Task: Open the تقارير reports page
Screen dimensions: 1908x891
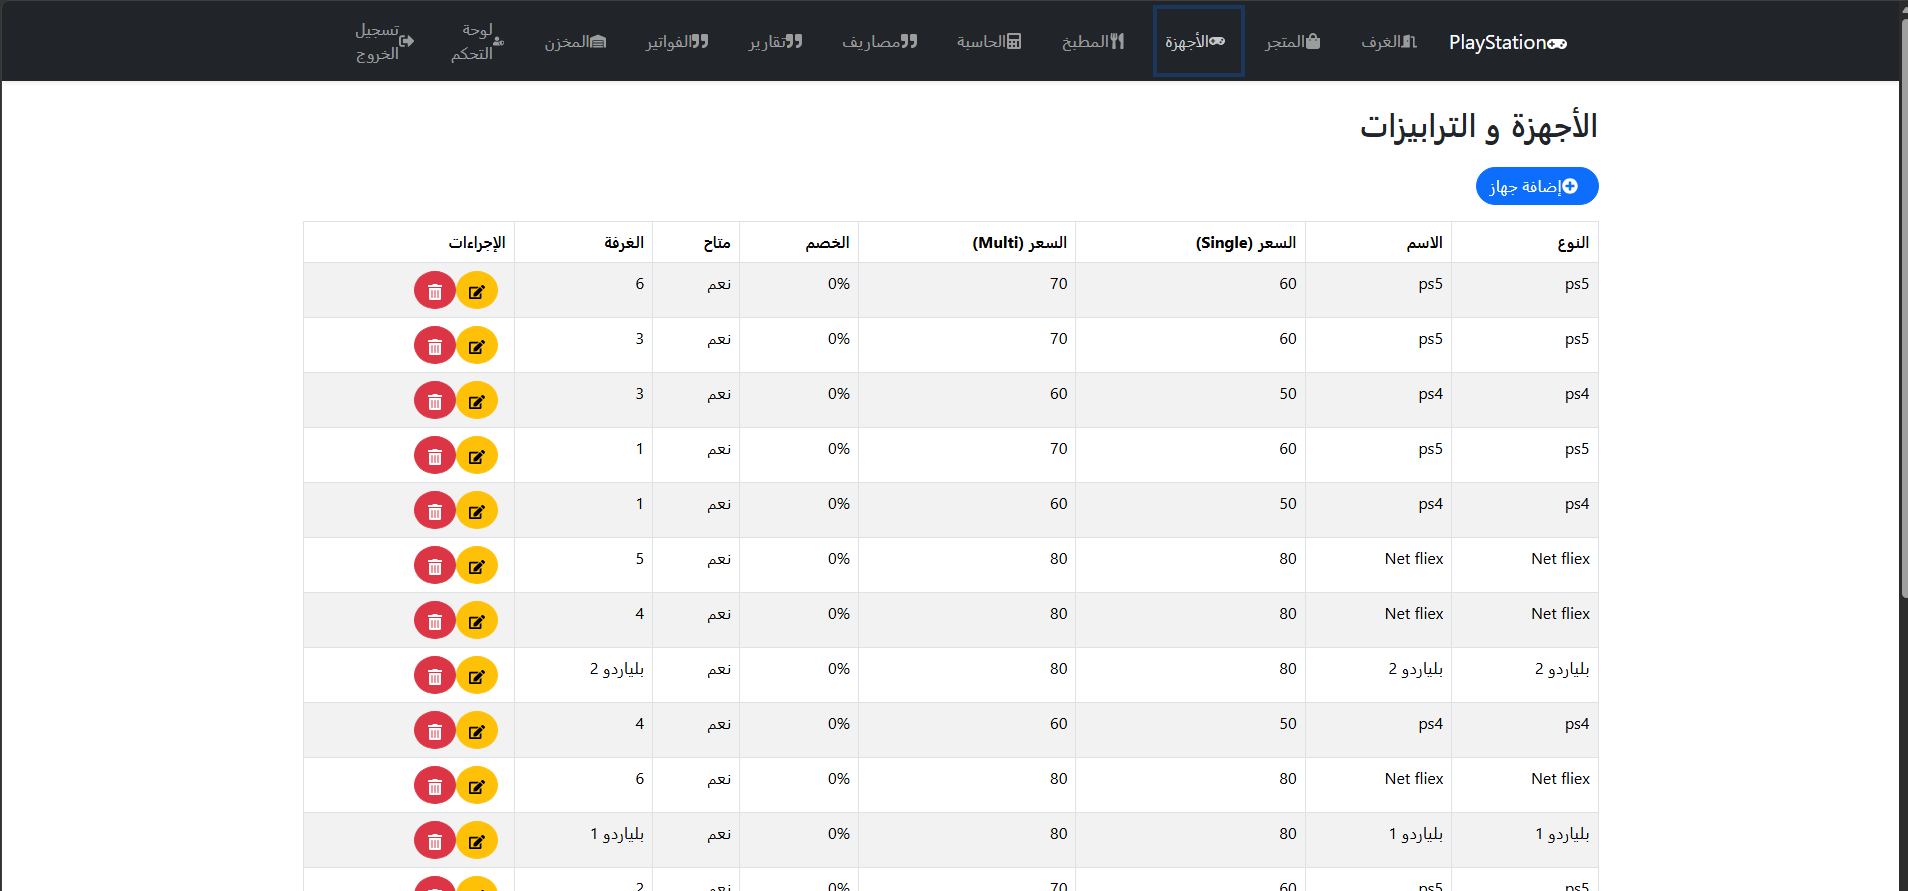Action: (776, 41)
